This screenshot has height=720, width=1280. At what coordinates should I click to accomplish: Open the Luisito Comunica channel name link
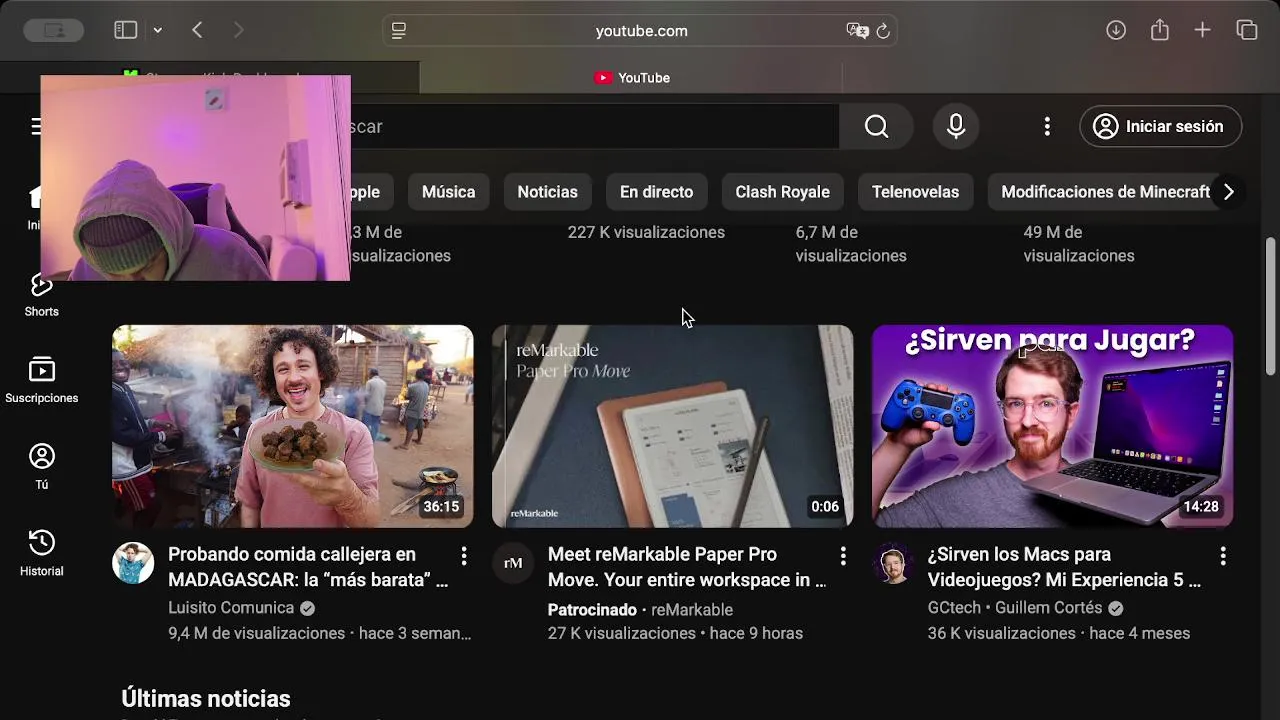point(231,608)
